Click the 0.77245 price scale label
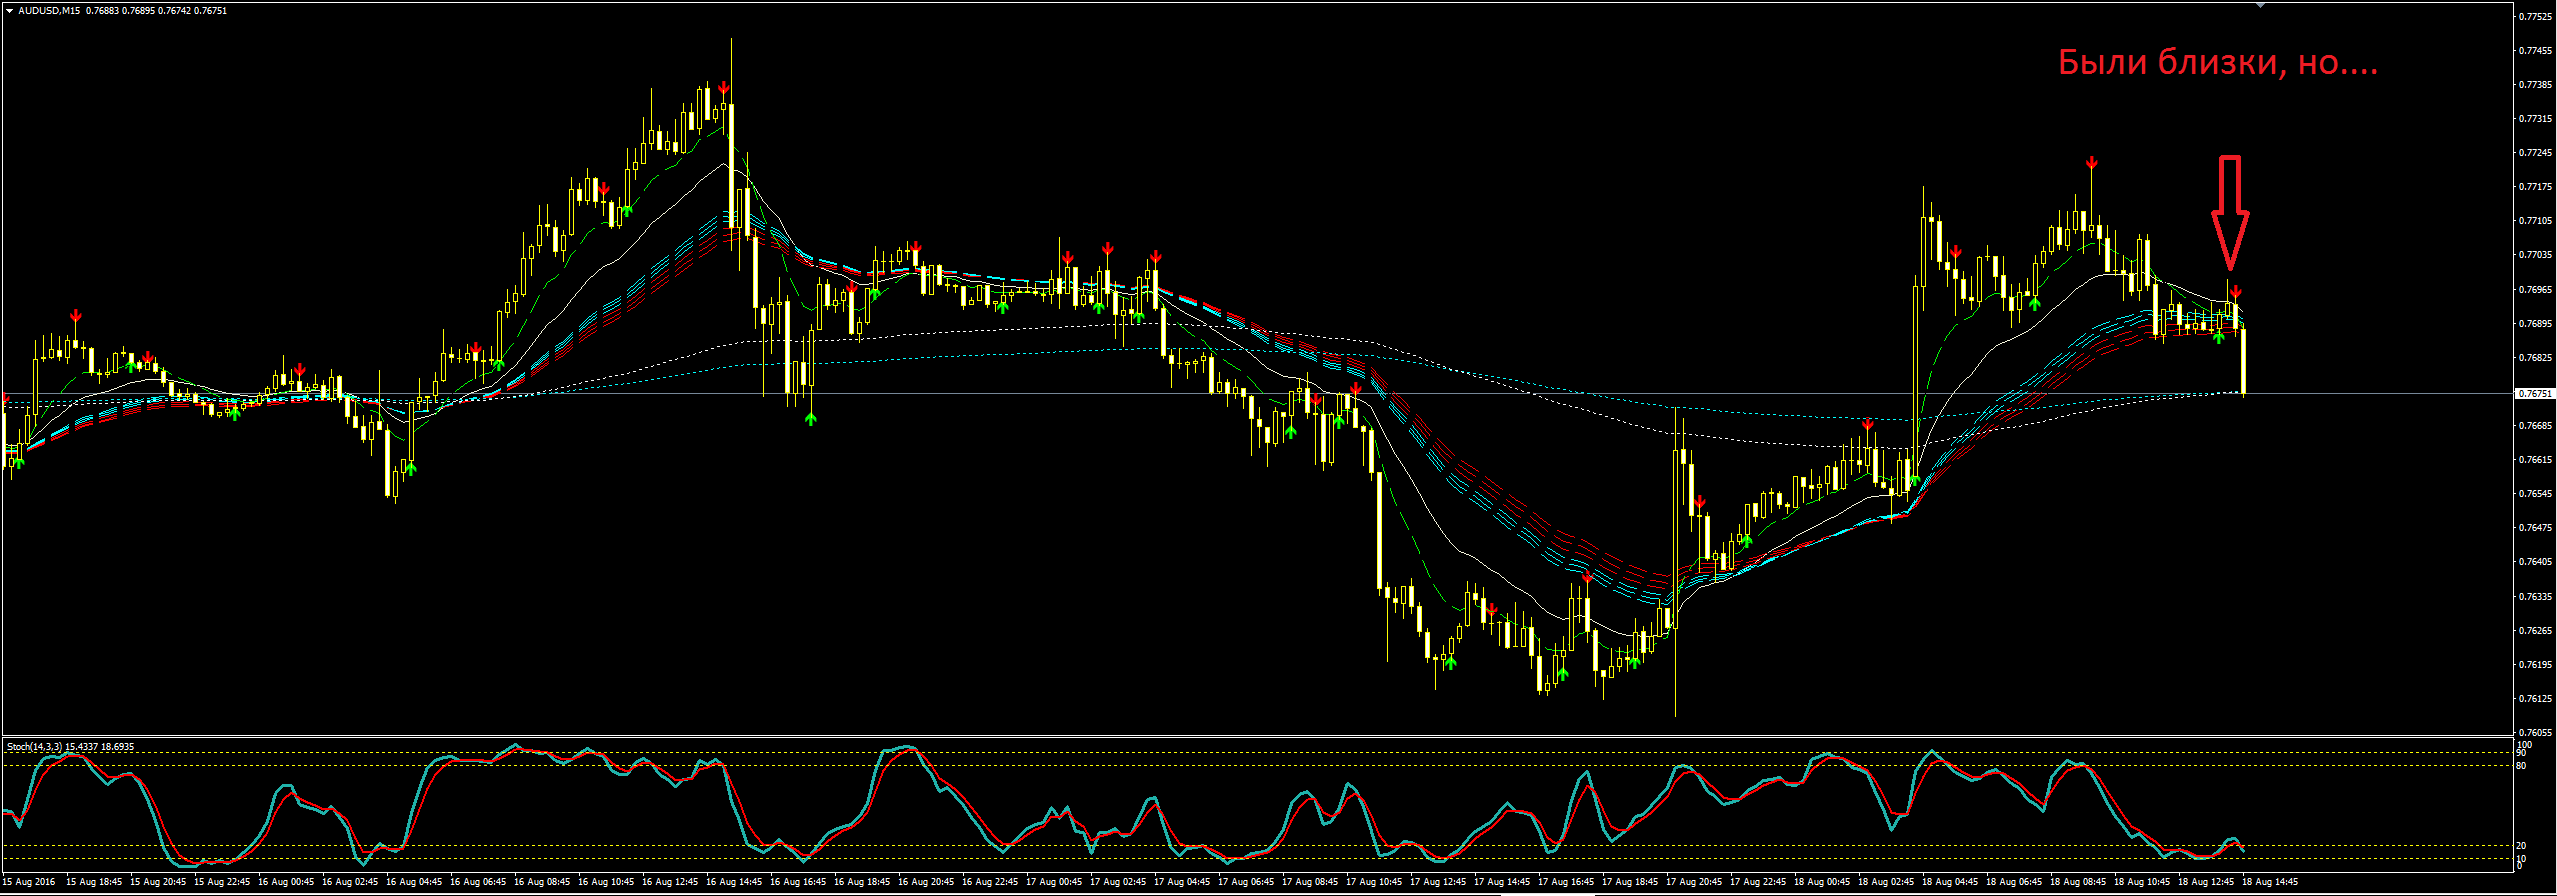Viewport: 2557px width, 896px height. (2535, 152)
